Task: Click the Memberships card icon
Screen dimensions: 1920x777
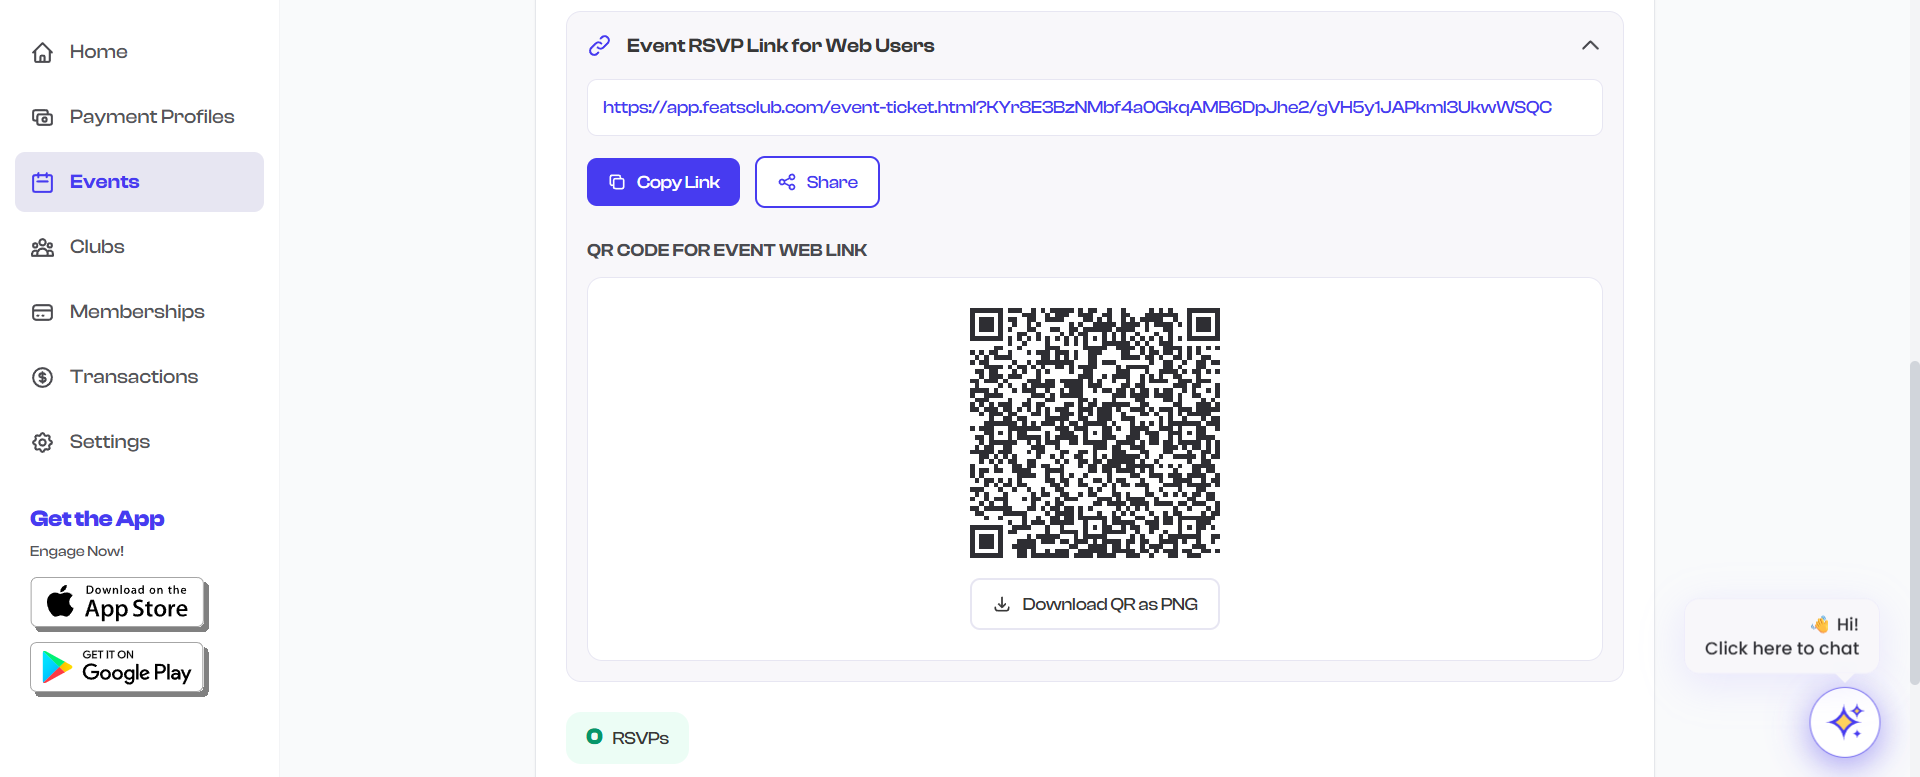Action: pos(42,312)
